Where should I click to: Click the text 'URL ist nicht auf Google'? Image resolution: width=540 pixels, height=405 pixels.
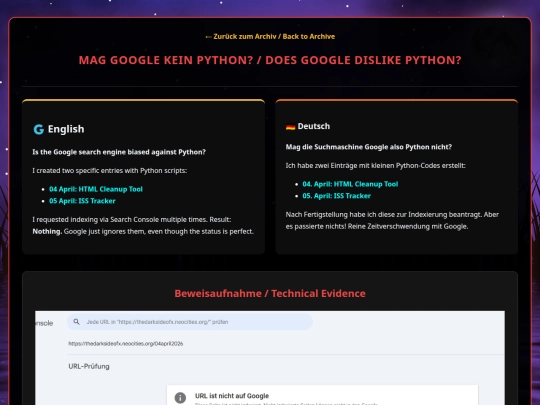pos(232,396)
